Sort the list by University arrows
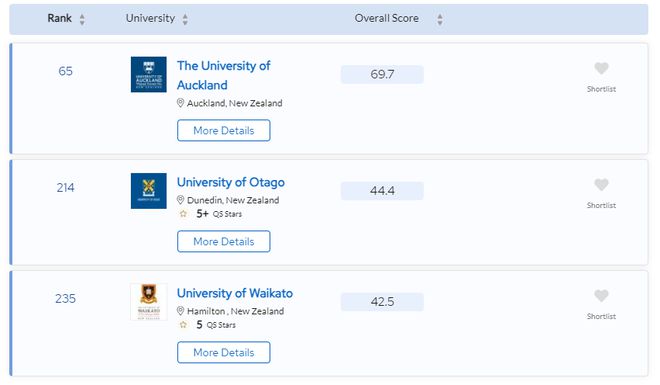The width and height of the screenshot is (660, 385). pyautogui.click(x=185, y=19)
